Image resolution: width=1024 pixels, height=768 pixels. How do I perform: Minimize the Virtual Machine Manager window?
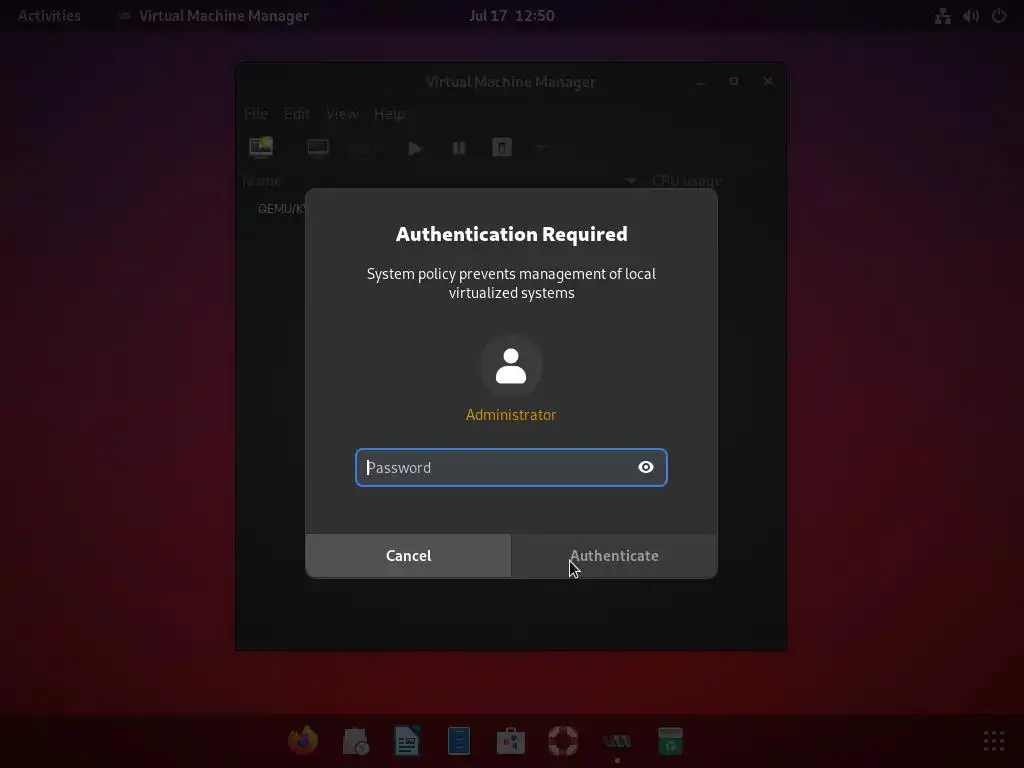(x=700, y=82)
